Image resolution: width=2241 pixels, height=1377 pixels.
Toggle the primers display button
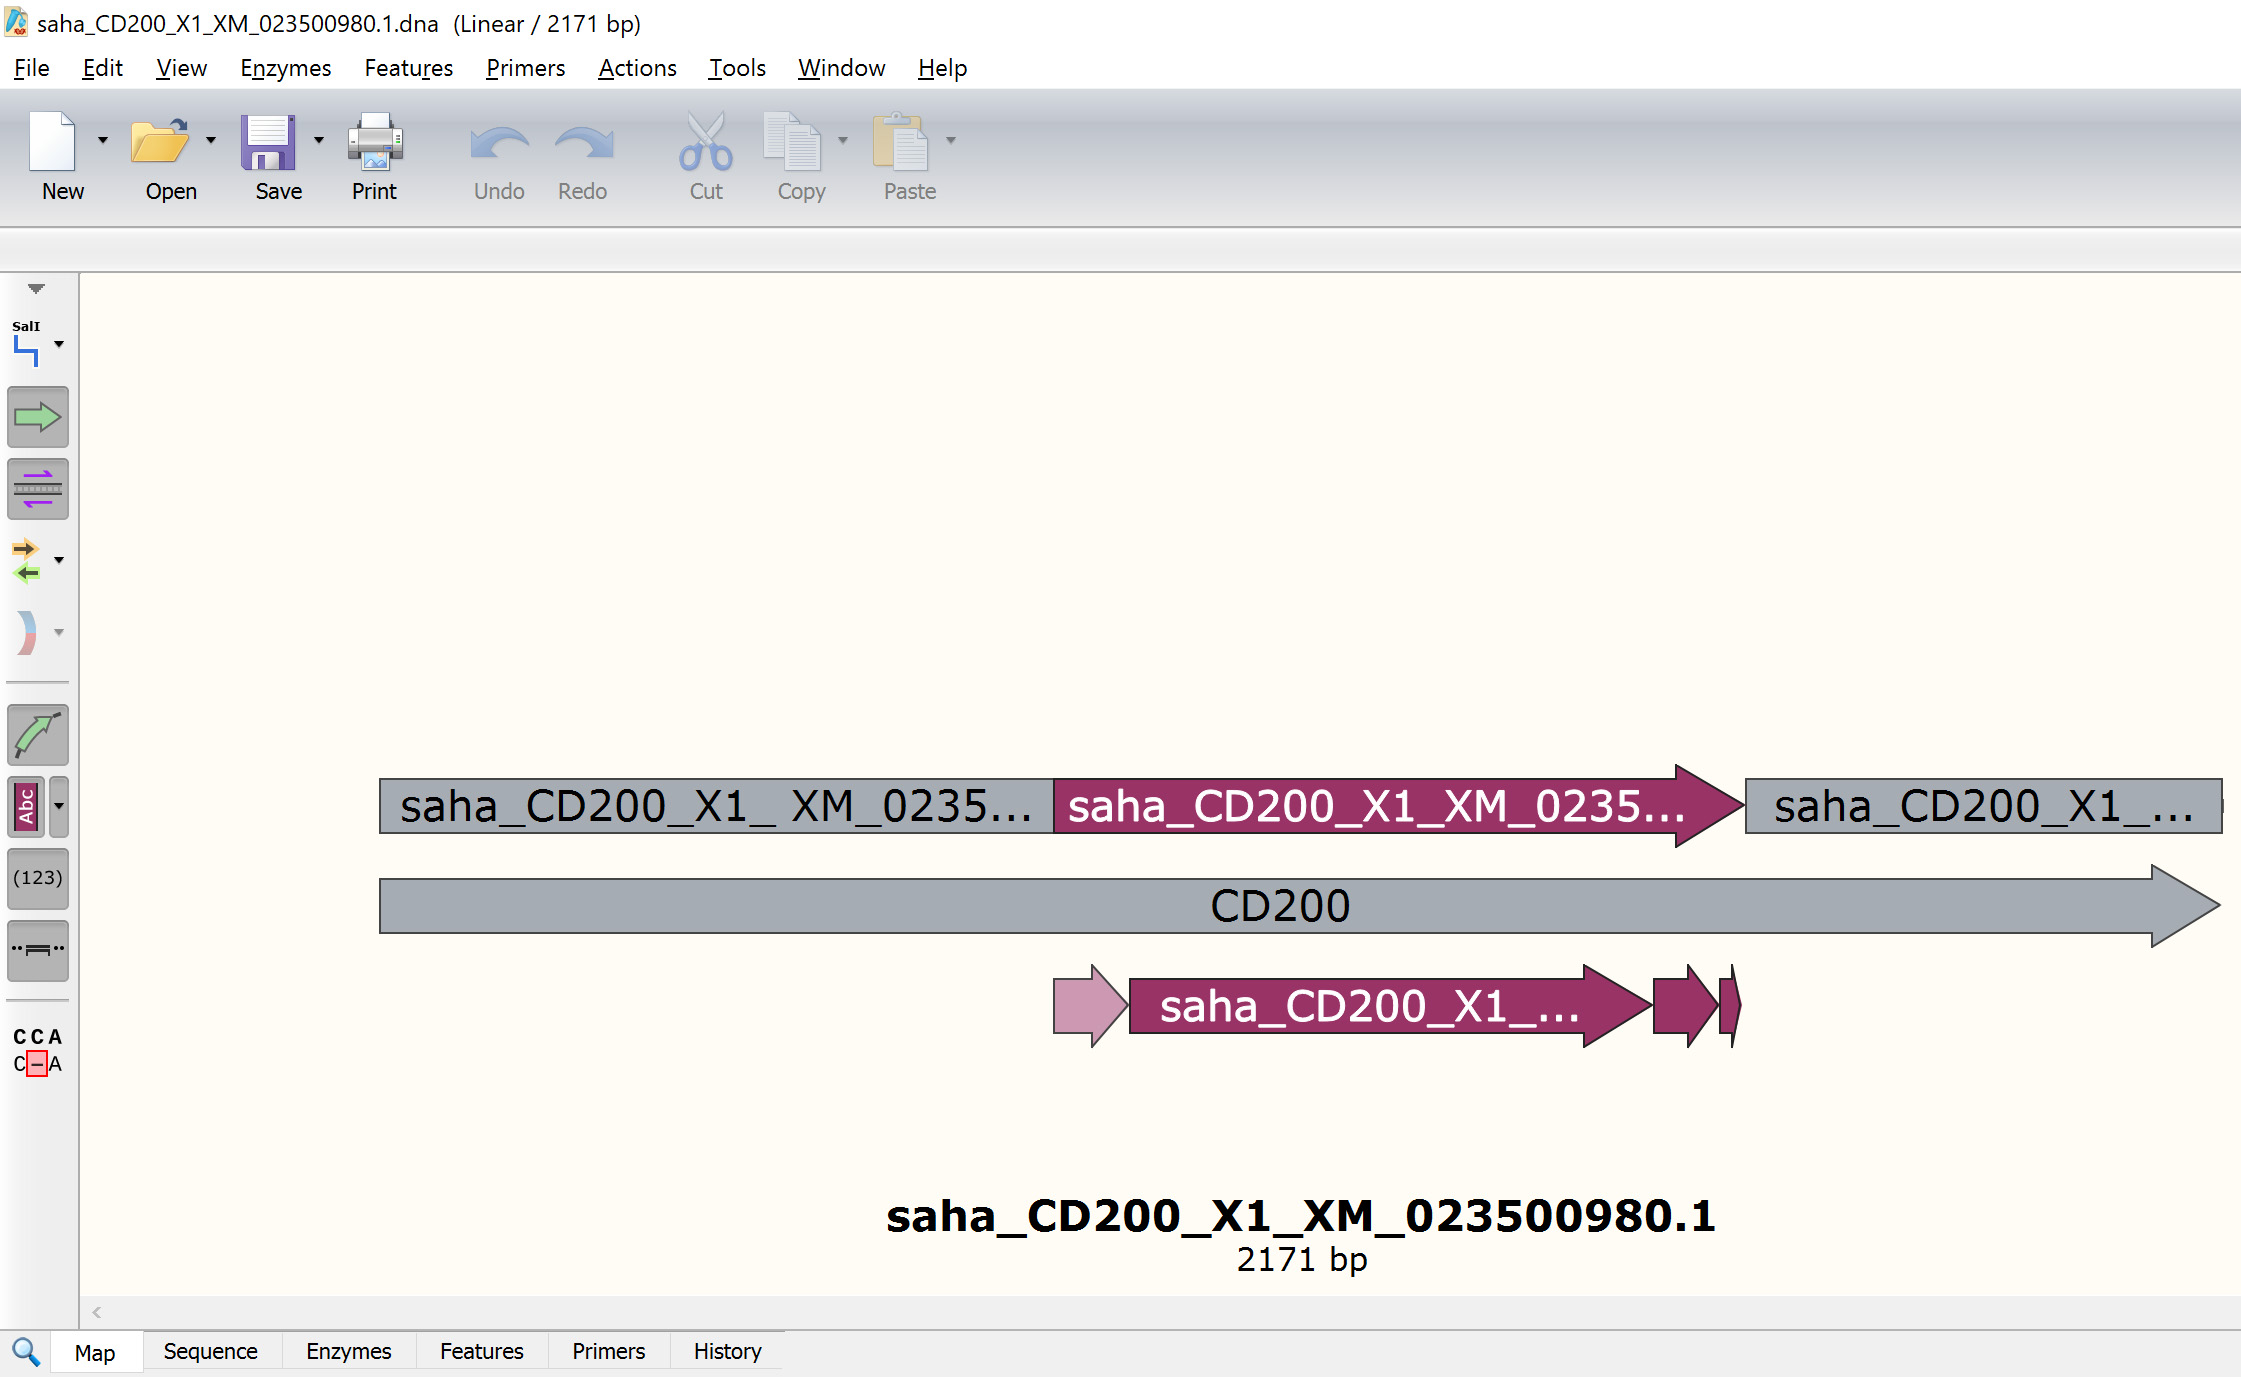click(x=38, y=489)
